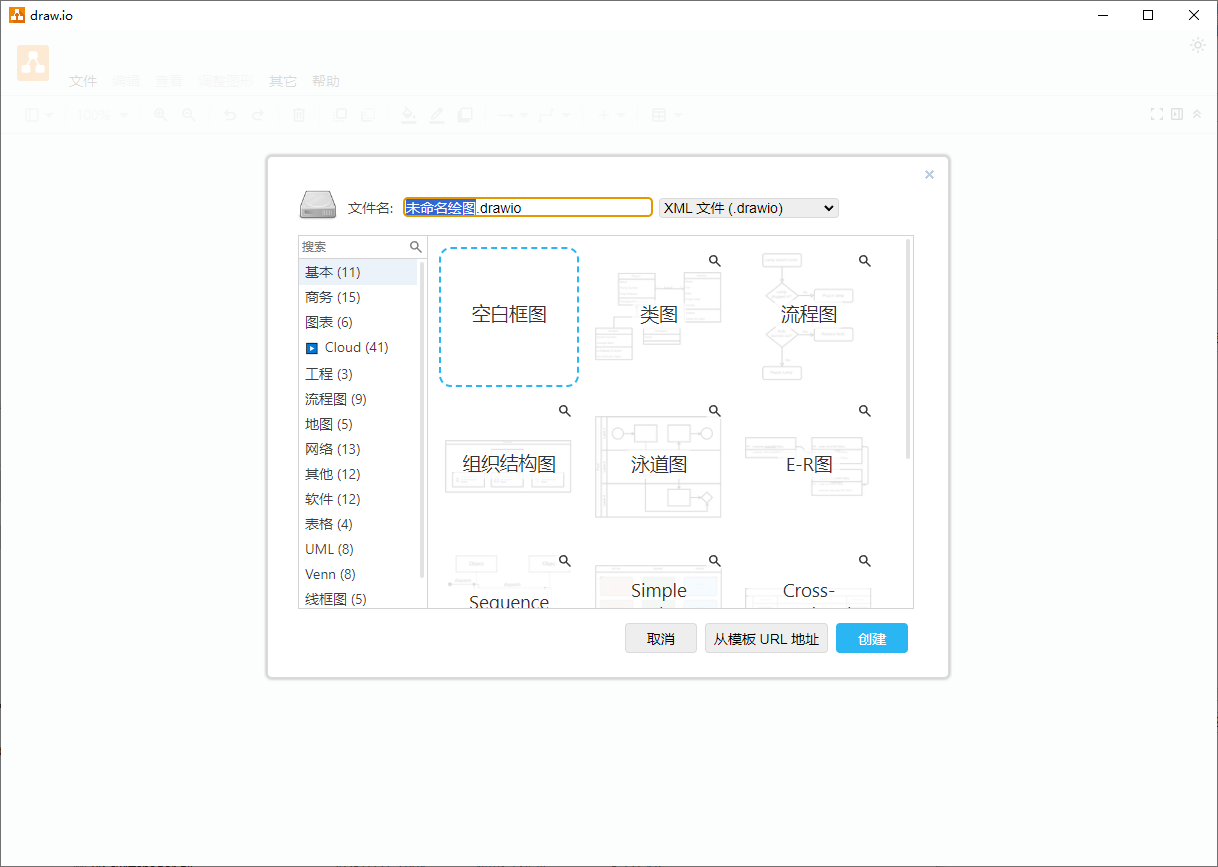The image size is (1218, 867).
Task: Preview the Sequence template with its magnifier
Action: click(565, 560)
